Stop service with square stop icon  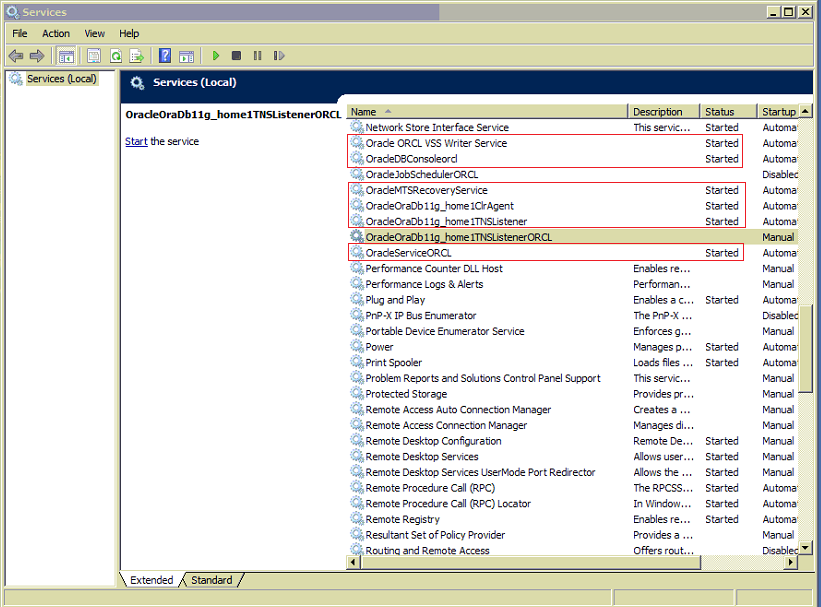[237, 56]
